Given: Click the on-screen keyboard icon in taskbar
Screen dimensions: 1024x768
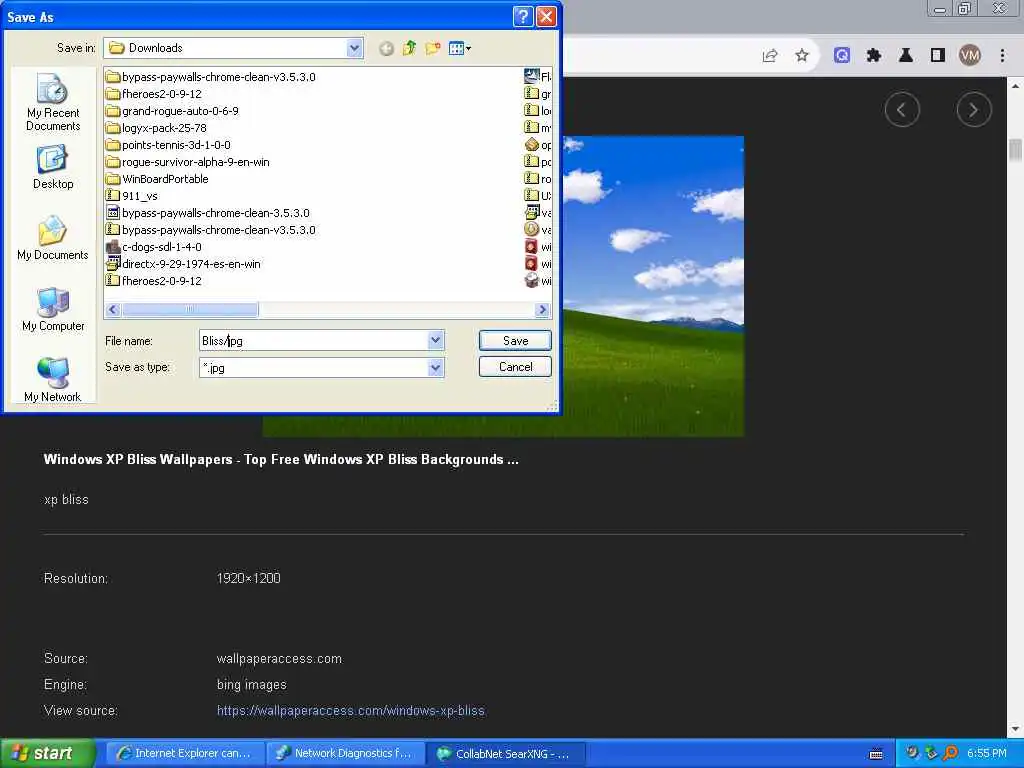Looking at the screenshot, I should [x=876, y=754].
